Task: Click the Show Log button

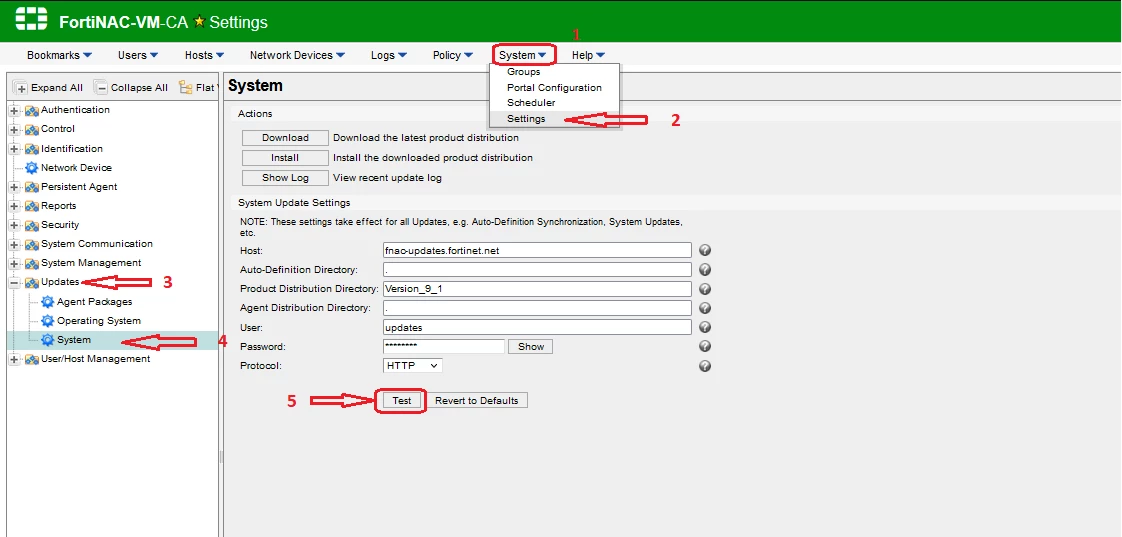Action: click(x=285, y=178)
